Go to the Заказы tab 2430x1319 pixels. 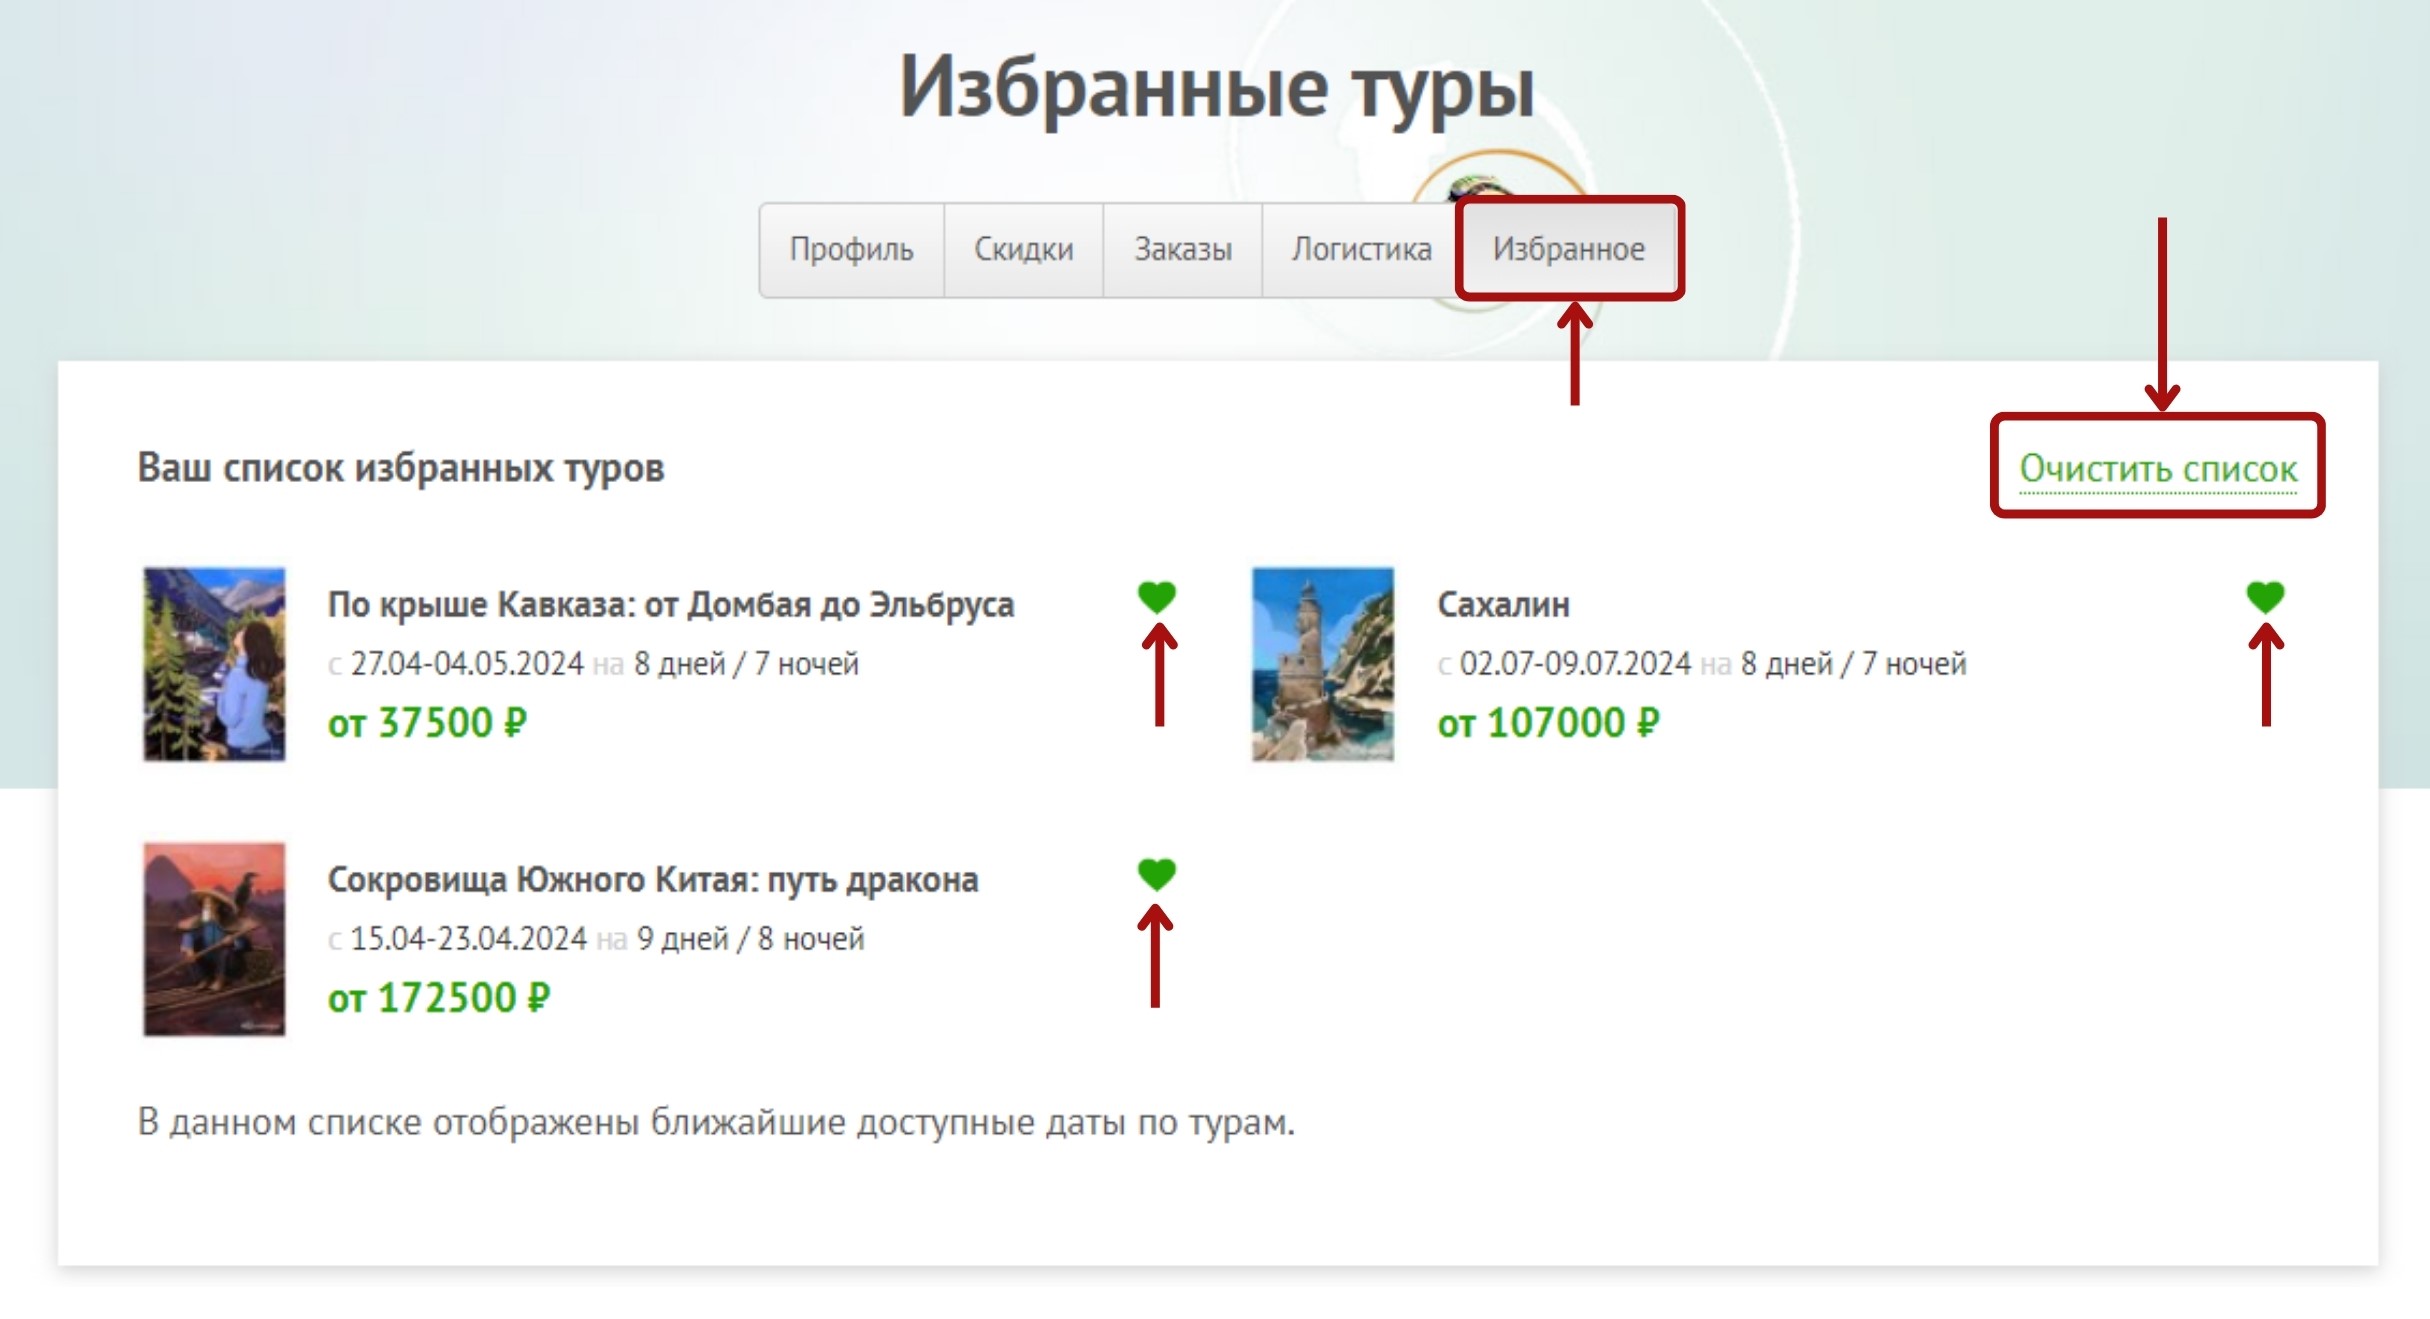tap(1182, 249)
